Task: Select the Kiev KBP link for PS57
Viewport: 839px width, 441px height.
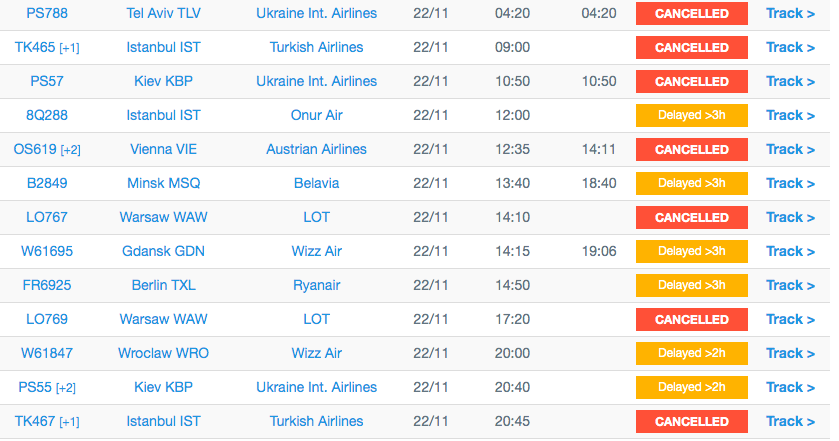Action: pos(163,81)
